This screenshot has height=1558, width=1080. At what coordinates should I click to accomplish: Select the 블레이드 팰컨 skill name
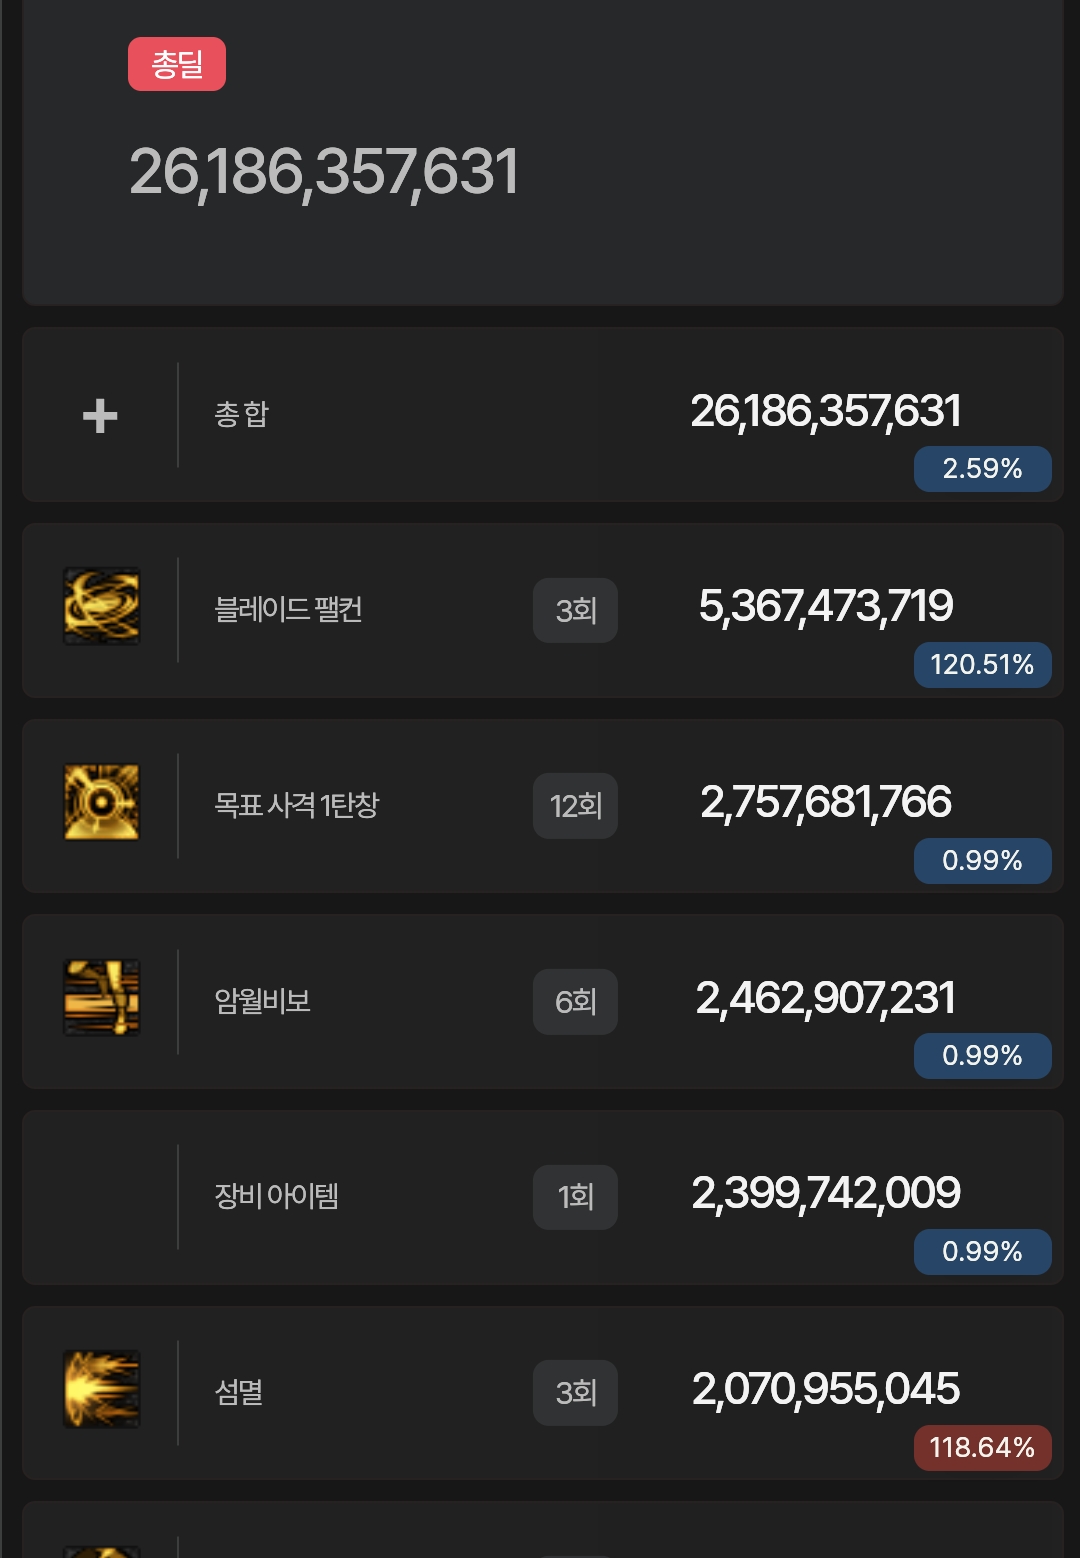coord(288,609)
